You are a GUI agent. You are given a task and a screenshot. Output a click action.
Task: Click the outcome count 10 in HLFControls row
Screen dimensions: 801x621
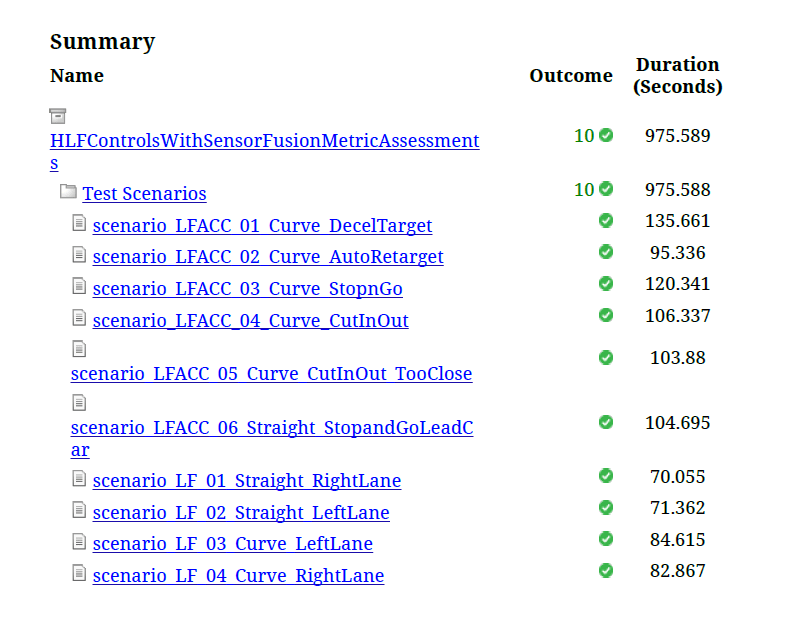tap(584, 136)
